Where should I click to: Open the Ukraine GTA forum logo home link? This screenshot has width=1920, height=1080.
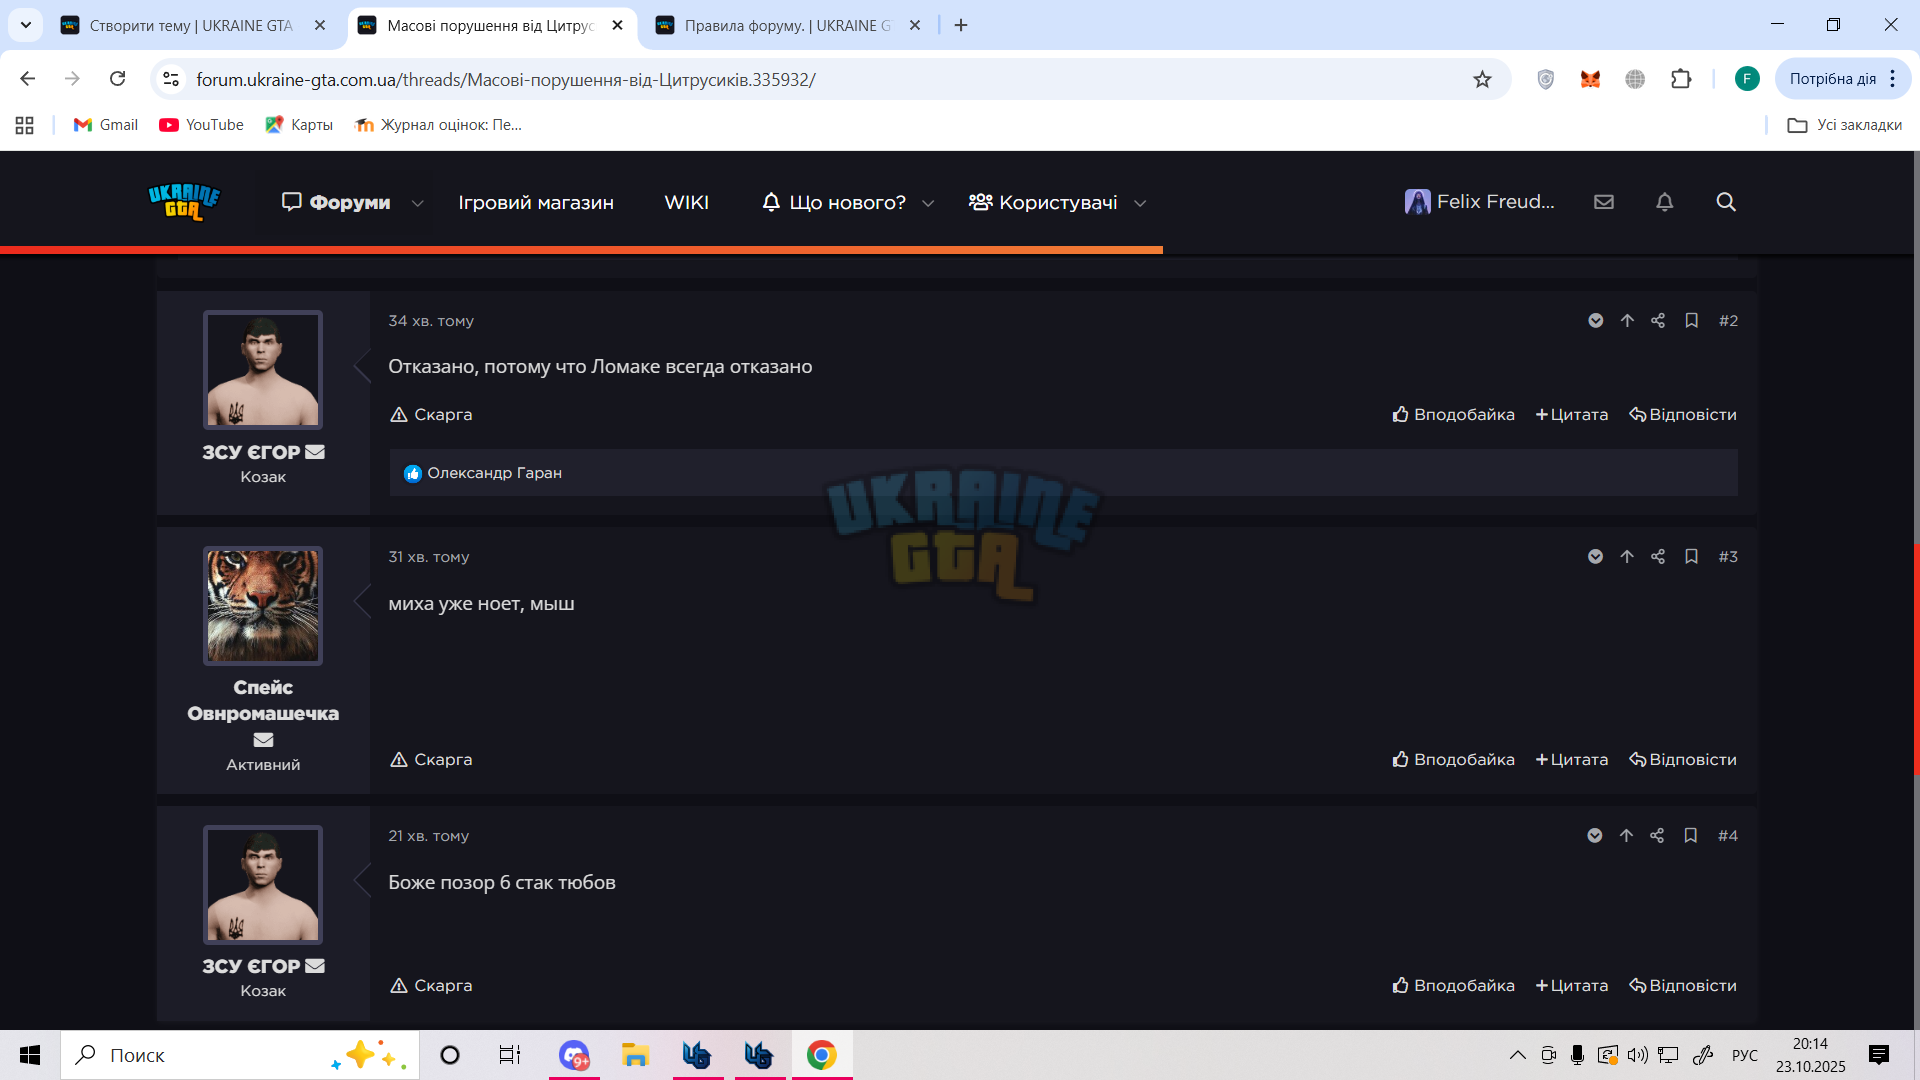(x=184, y=201)
